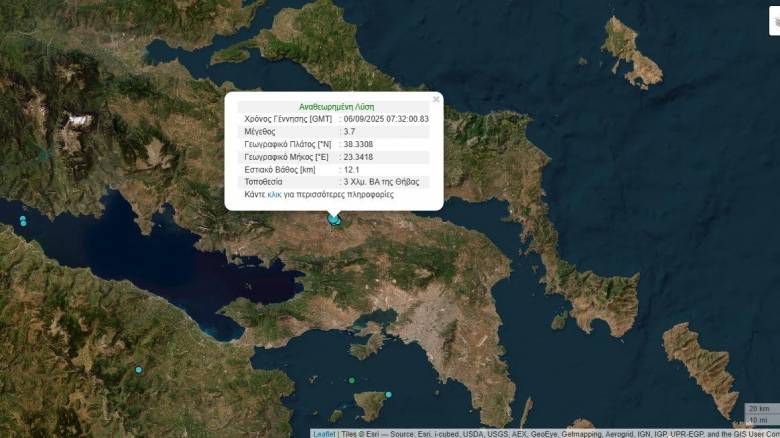The width and height of the screenshot is (780, 438).
Task: Select the cyan earthquake marker in Peloponnese
Action: tap(139, 370)
